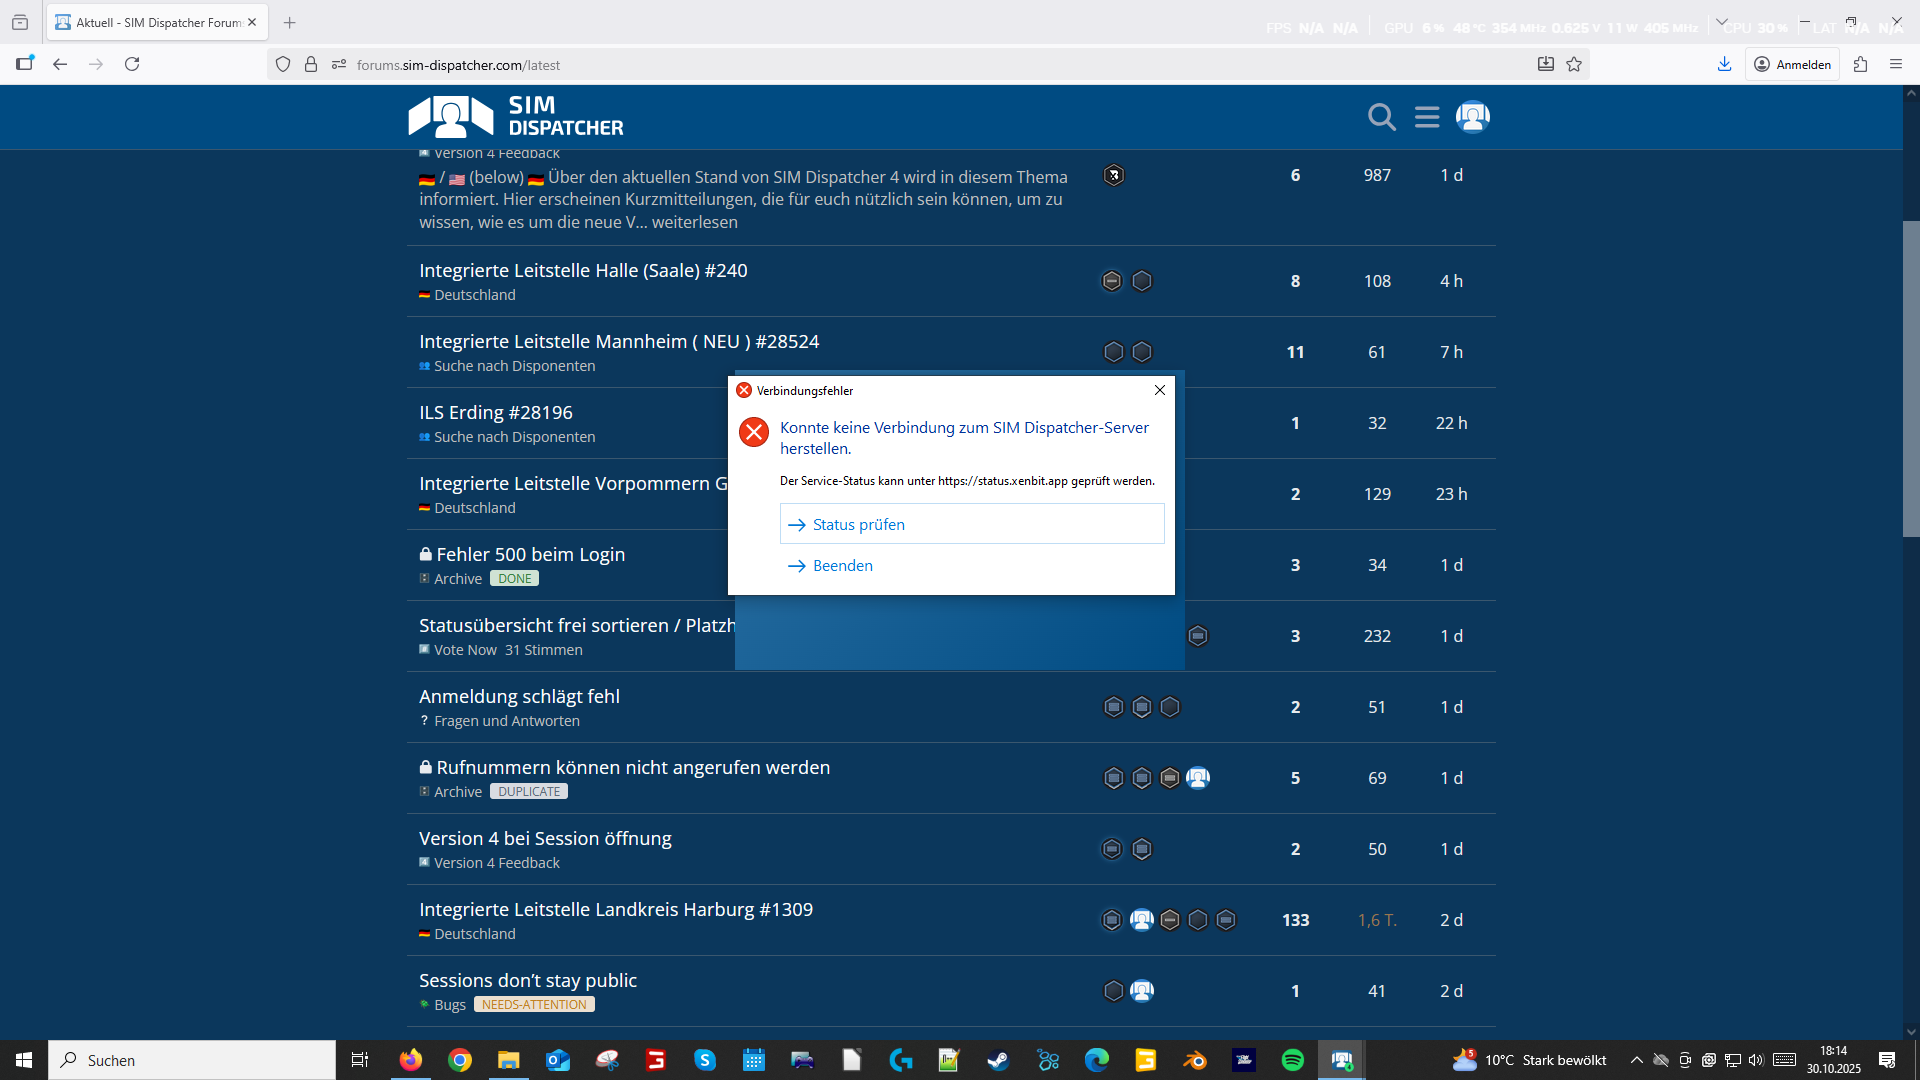
Task: Click the Anmelden button in Firefox
Action: (1793, 64)
